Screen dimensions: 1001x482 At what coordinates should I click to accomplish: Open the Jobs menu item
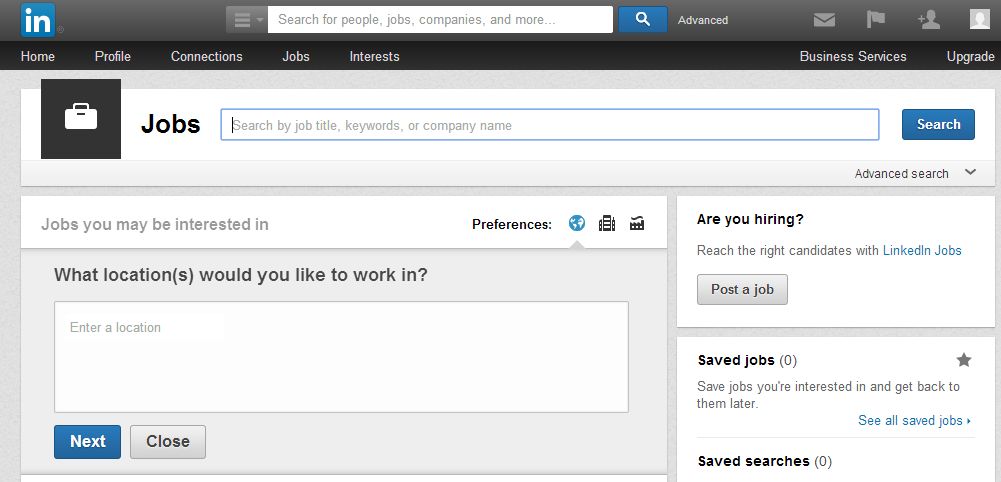(296, 56)
